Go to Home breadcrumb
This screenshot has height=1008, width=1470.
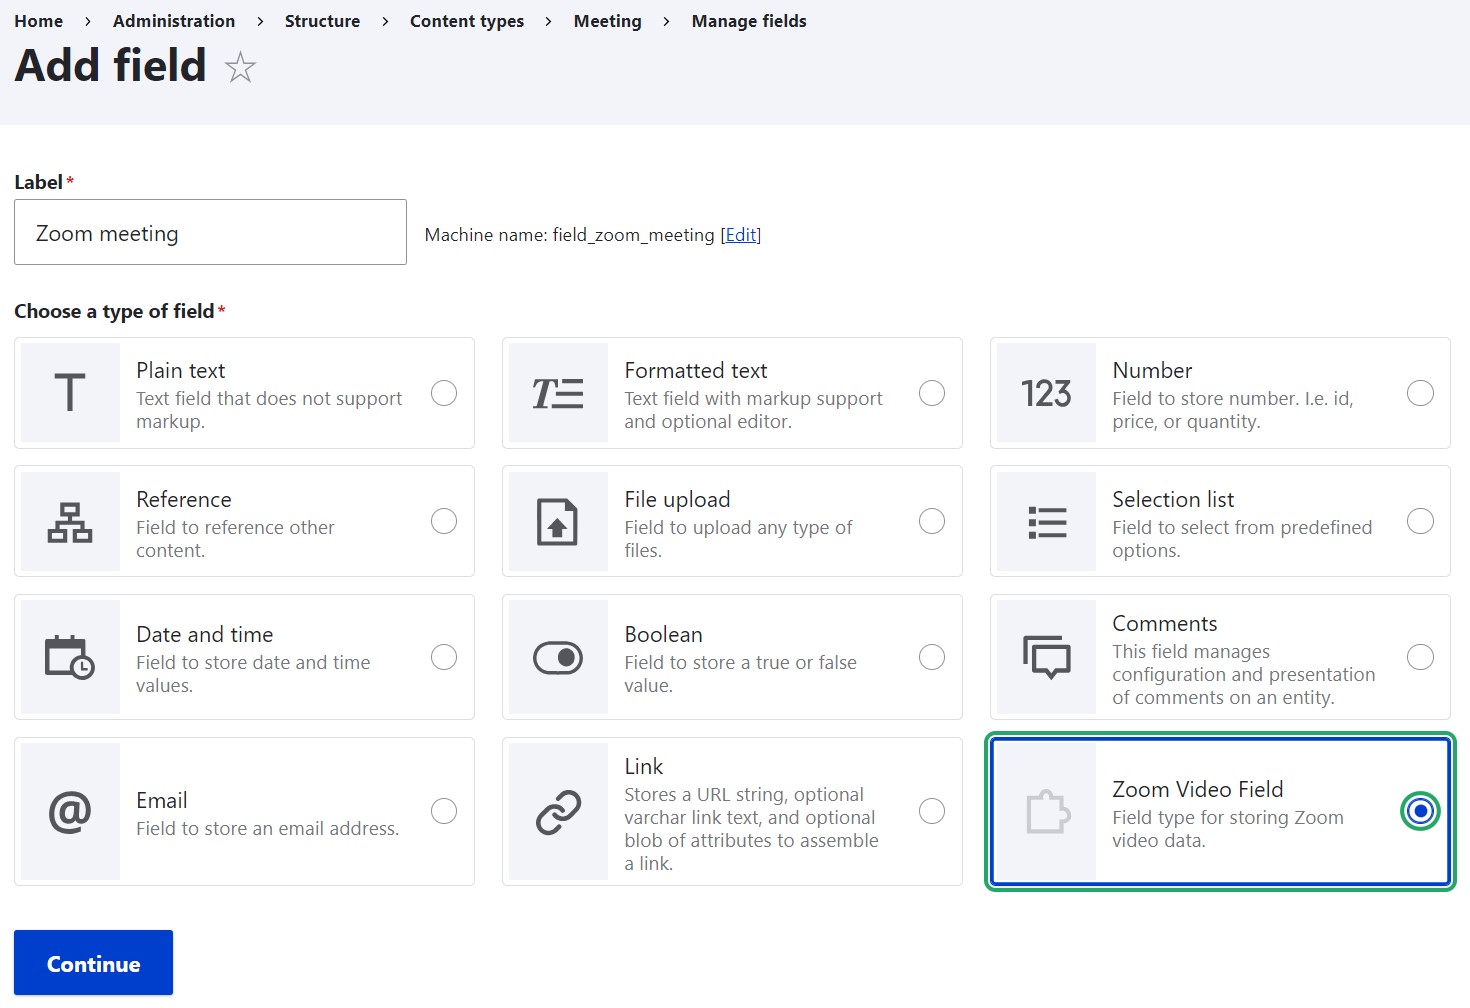coord(38,21)
